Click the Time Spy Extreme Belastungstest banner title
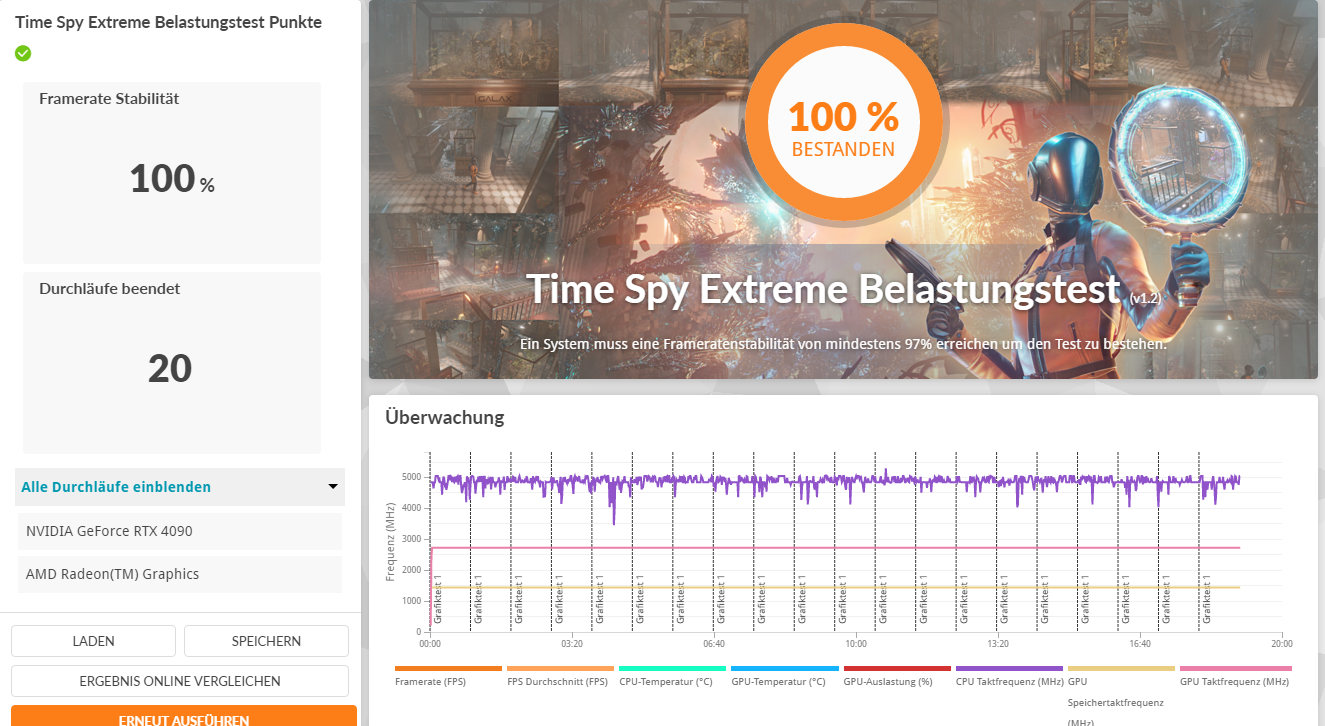Viewport: 1325px width, 726px height. pyautogui.click(x=823, y=289)
